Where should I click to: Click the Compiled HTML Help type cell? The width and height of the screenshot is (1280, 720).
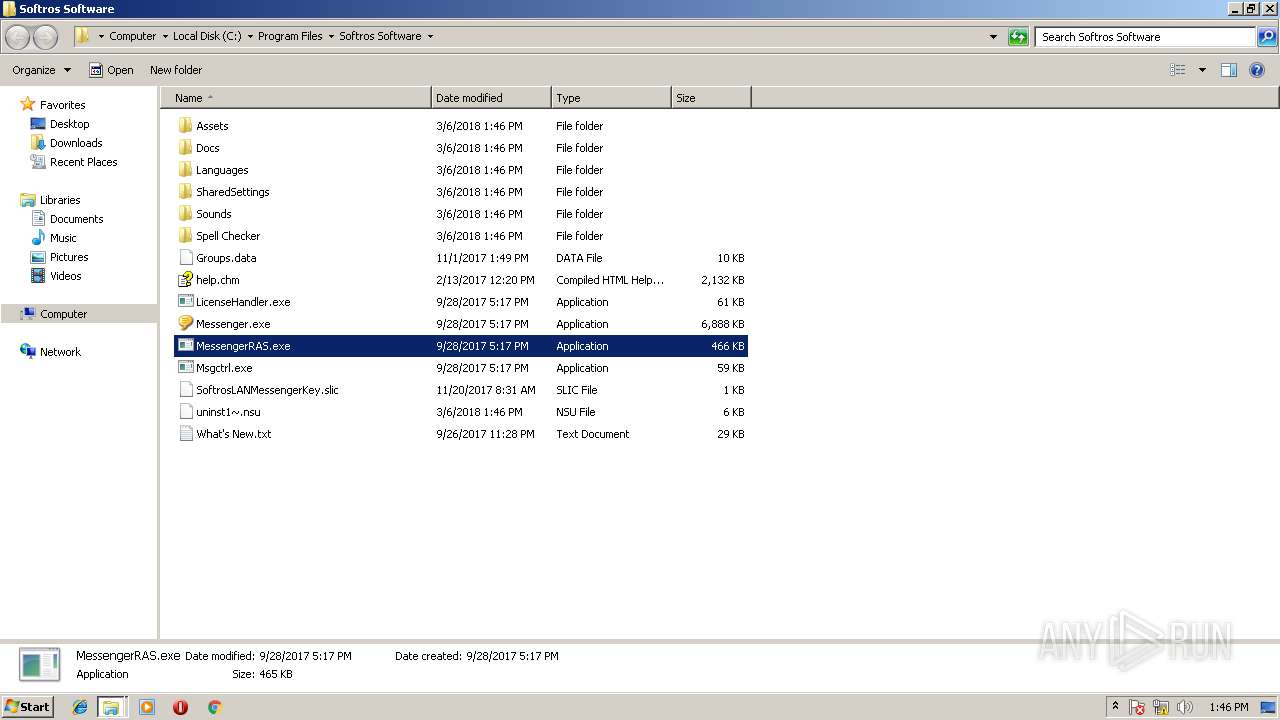click(610, 280)
